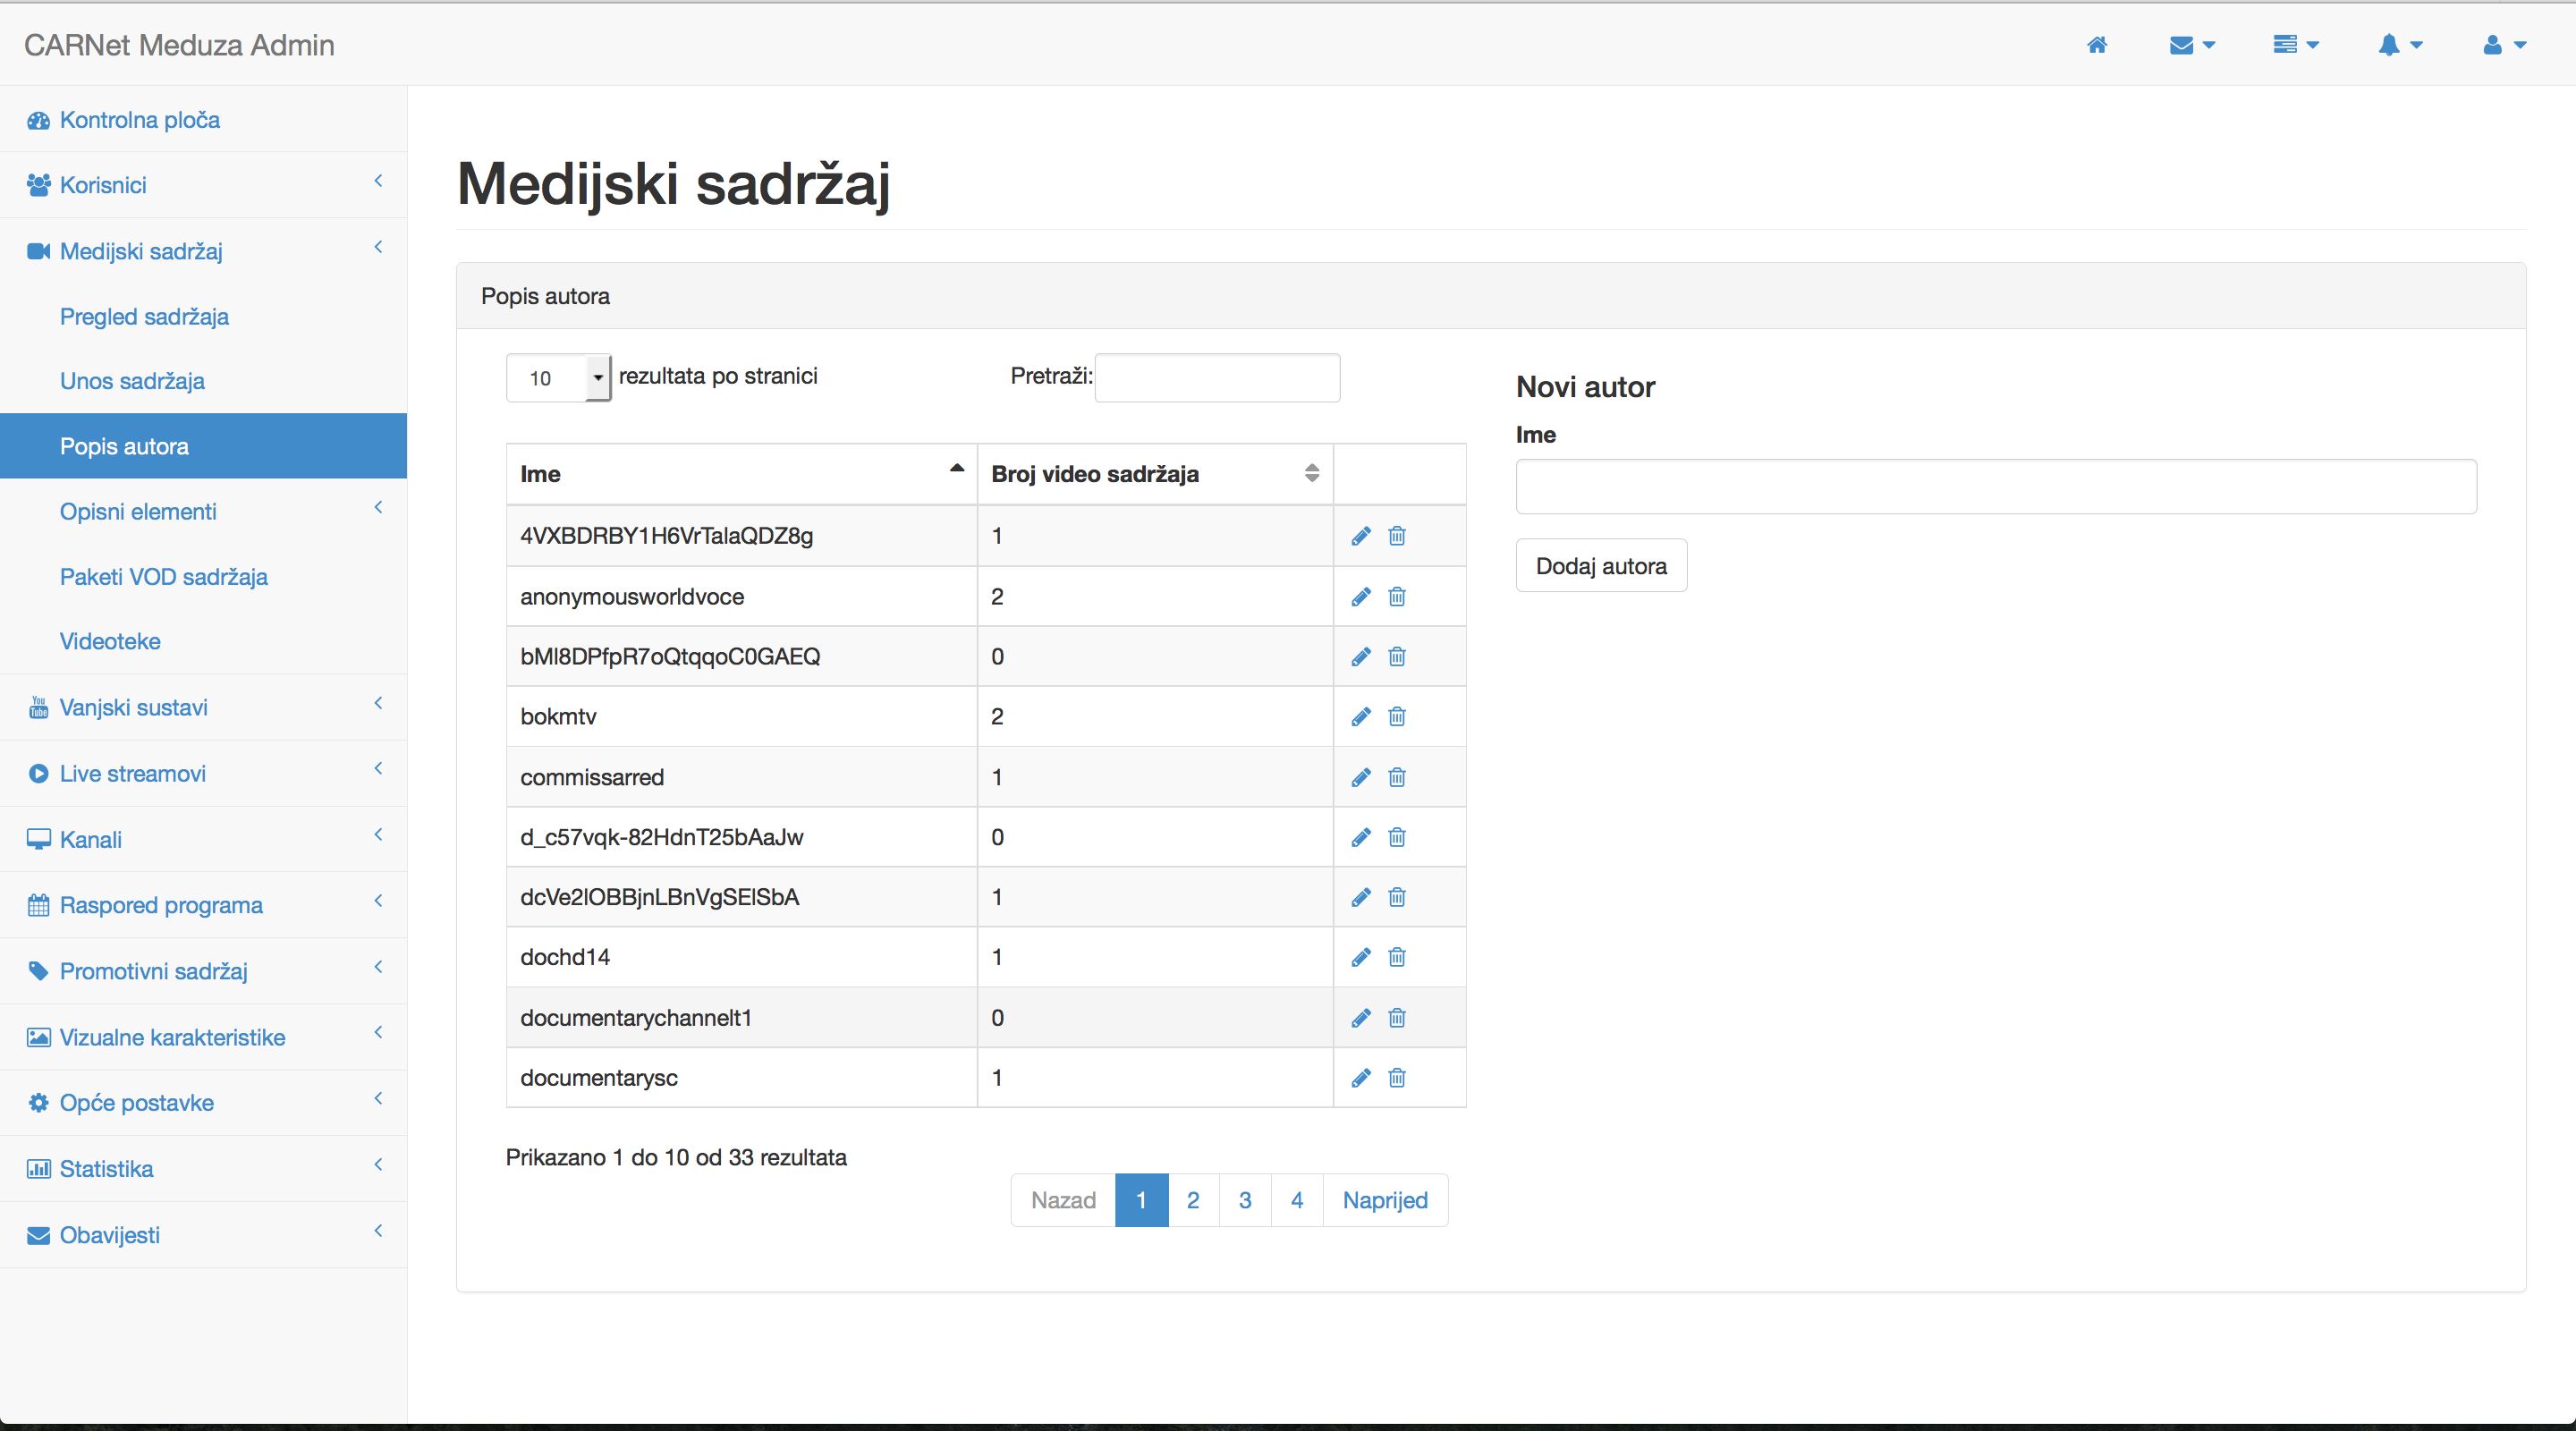
Task: Expand Raspored programa sidebar menu
Action: click(x=203, y=905)
